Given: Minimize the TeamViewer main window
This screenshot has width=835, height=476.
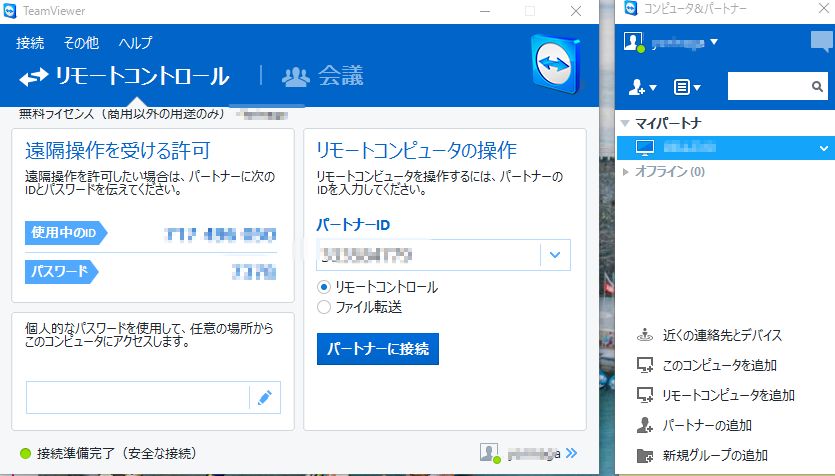Looking at the screenshot, I should [485, 11].
